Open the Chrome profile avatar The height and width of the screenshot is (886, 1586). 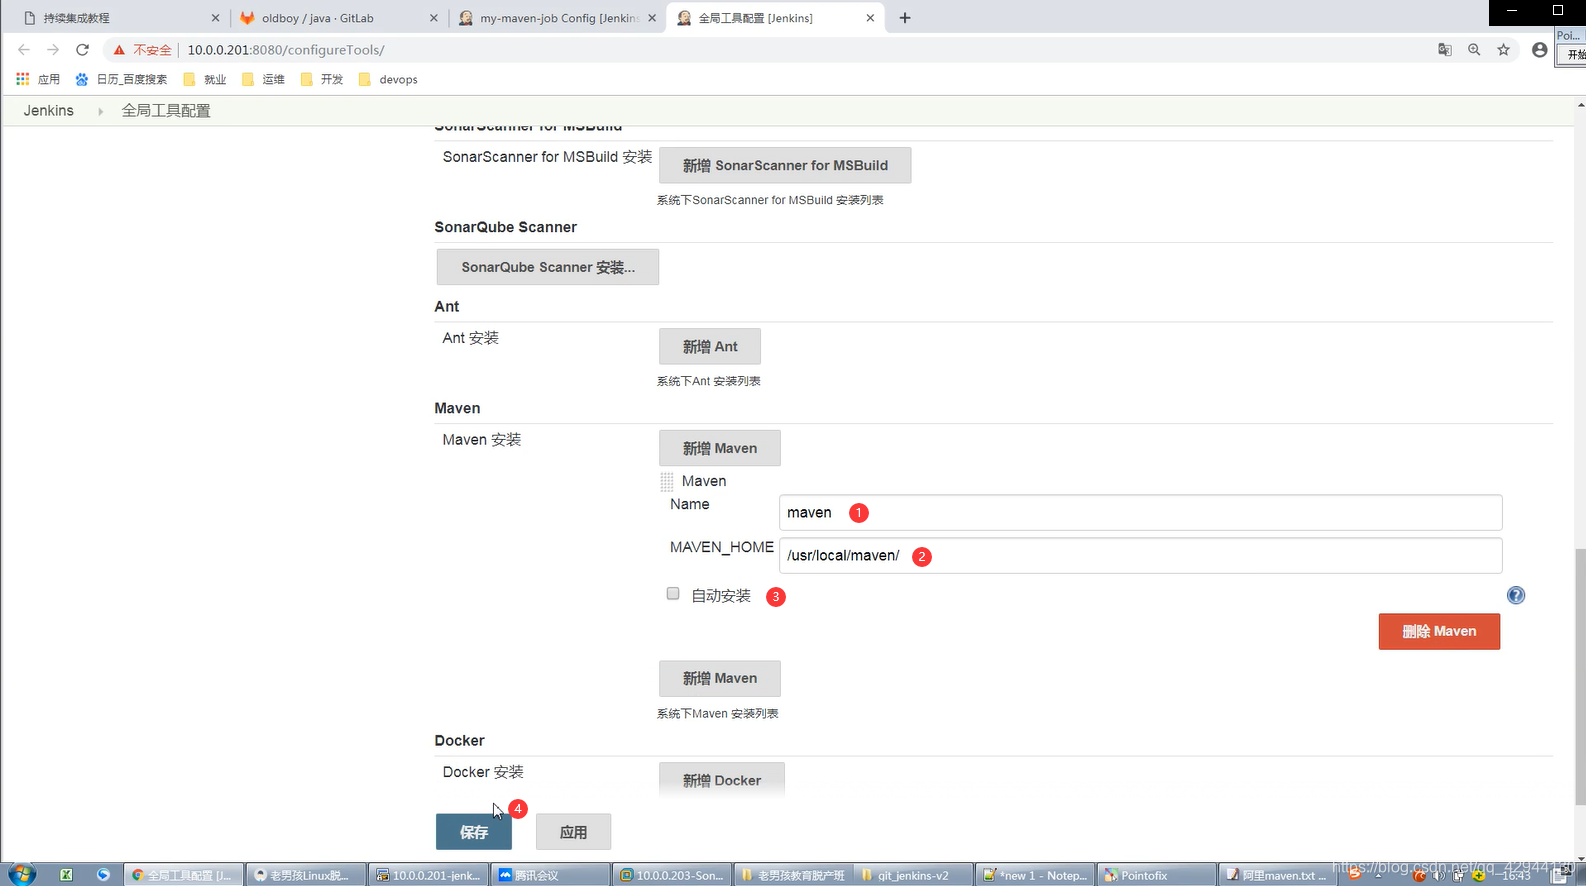click(1539, 49)
